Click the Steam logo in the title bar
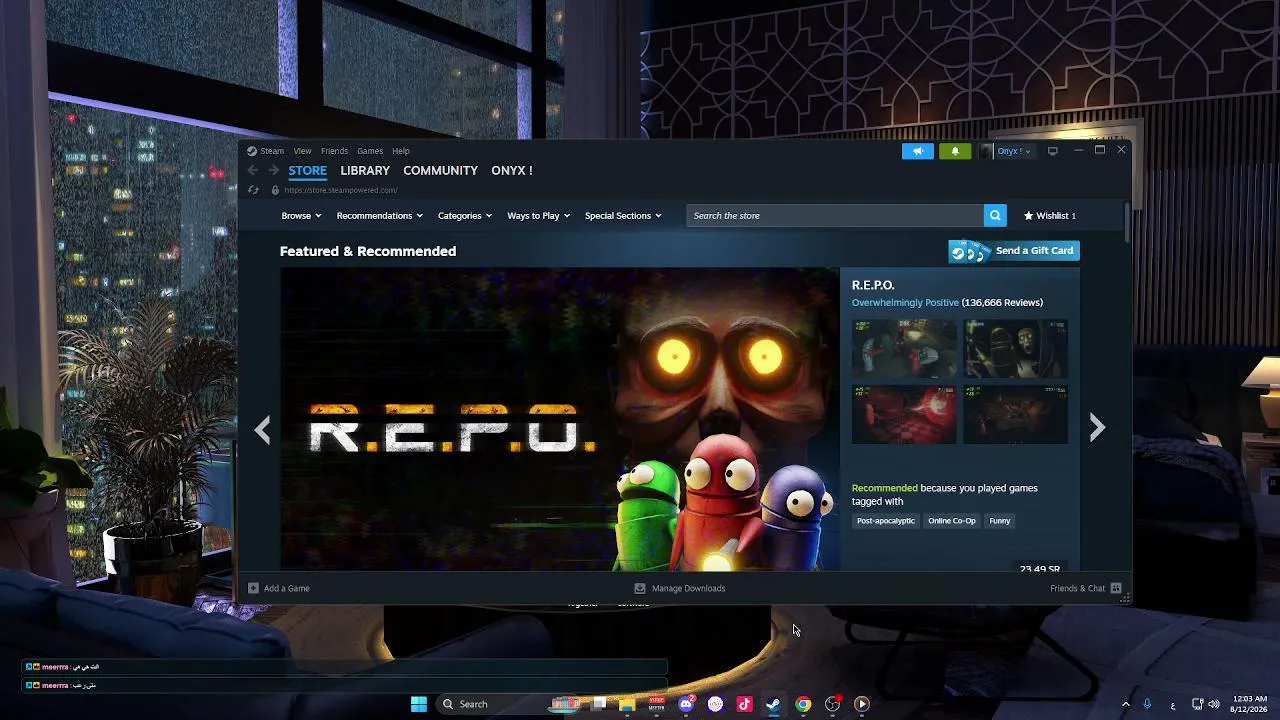The height and width of the screenshot is (720, 1280). point(252,151)
